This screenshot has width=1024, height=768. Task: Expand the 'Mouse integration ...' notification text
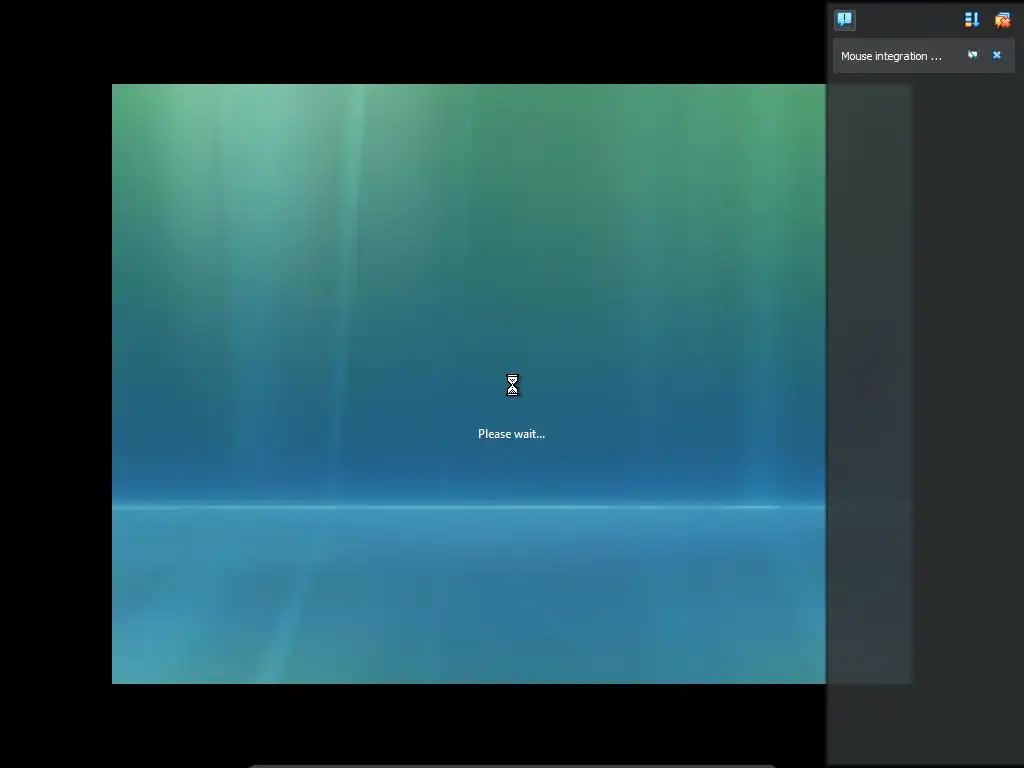coord(891,56)
